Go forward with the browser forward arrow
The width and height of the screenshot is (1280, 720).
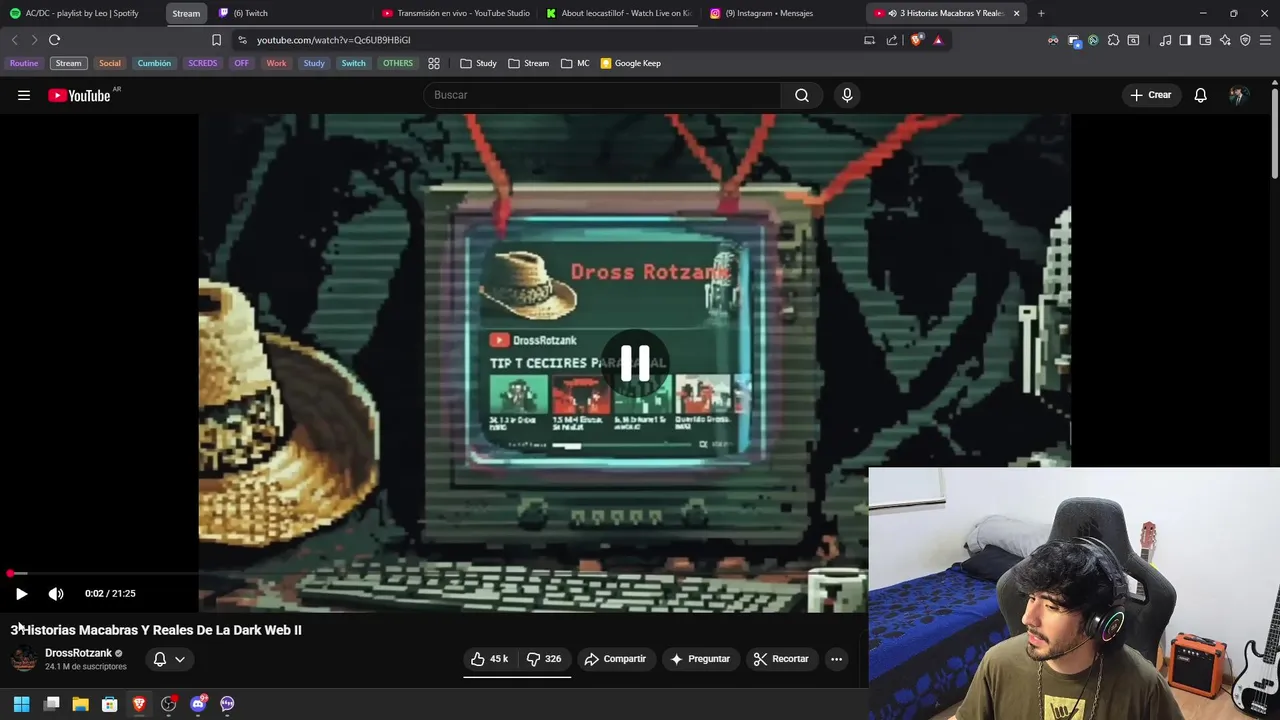pos(34,40)
